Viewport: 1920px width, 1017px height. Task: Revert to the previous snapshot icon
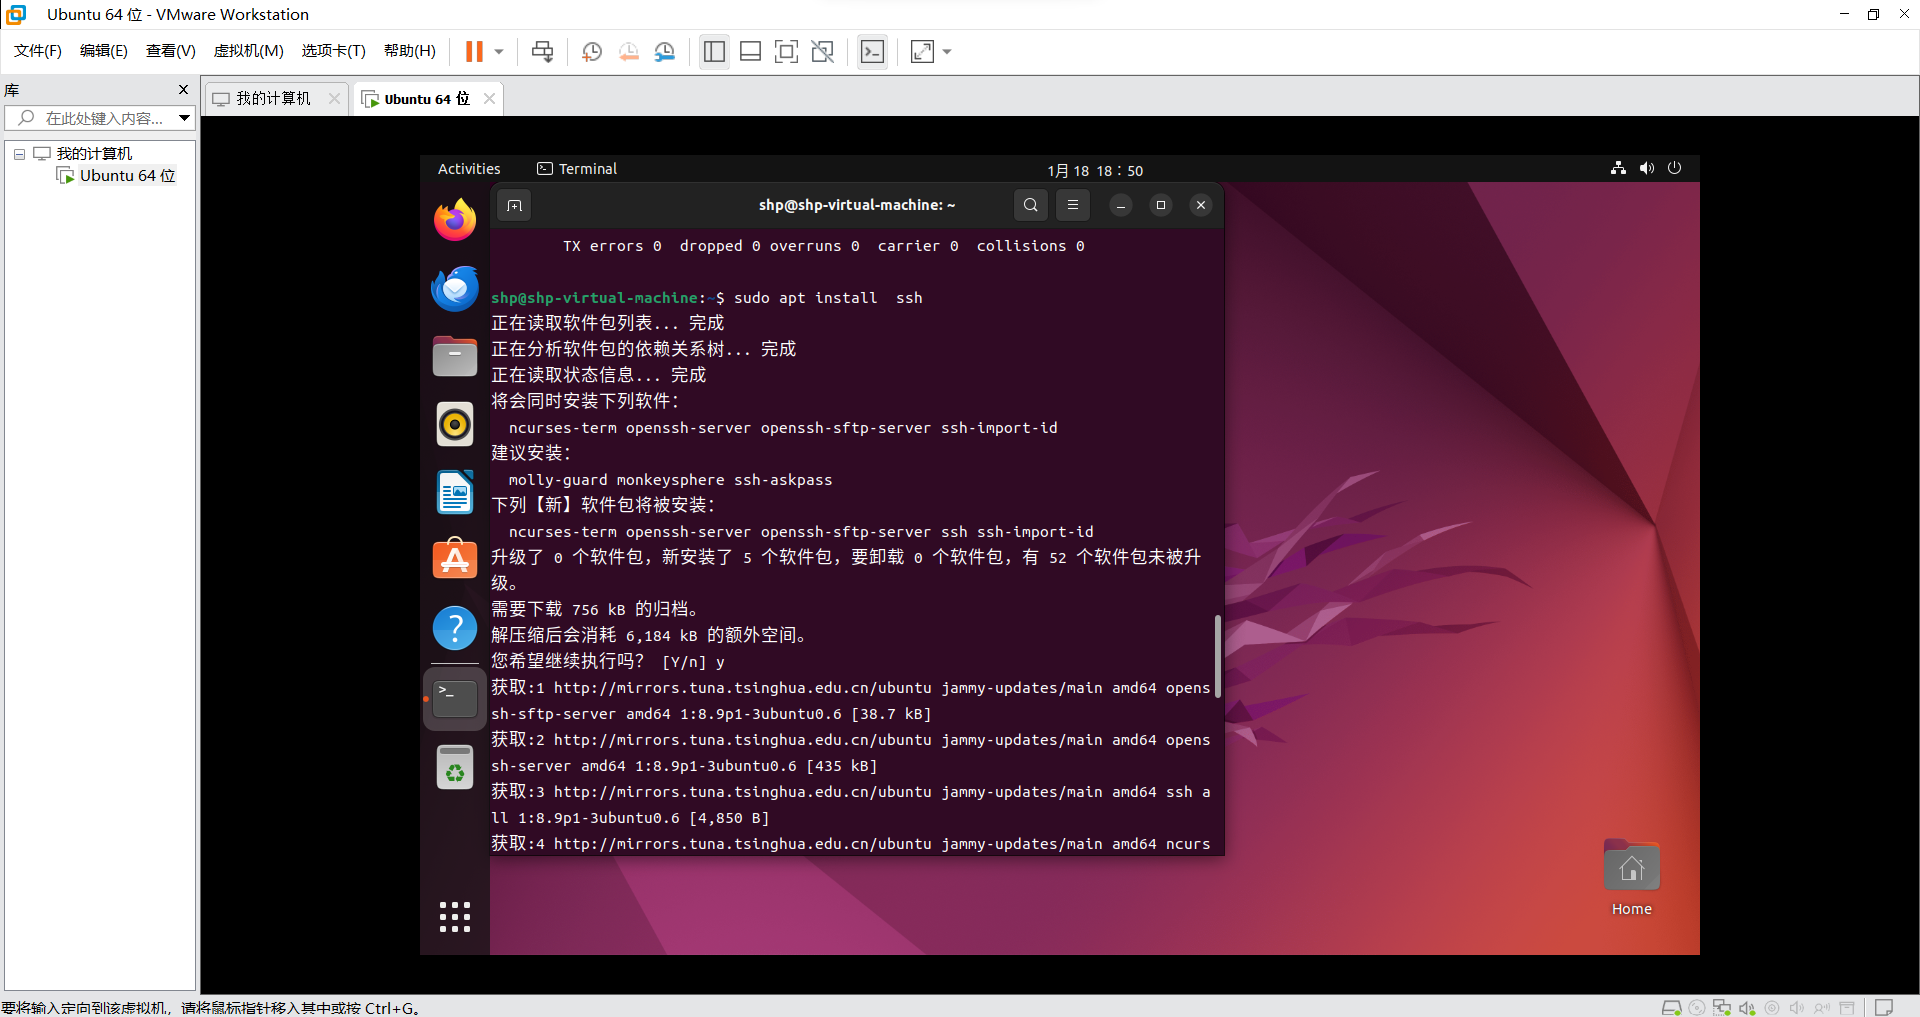tap(629, 51)
